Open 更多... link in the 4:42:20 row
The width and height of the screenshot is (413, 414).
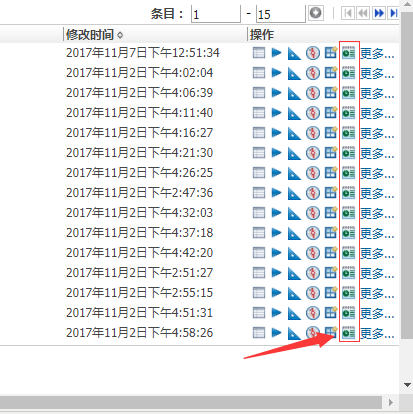[x=377, y=253]
